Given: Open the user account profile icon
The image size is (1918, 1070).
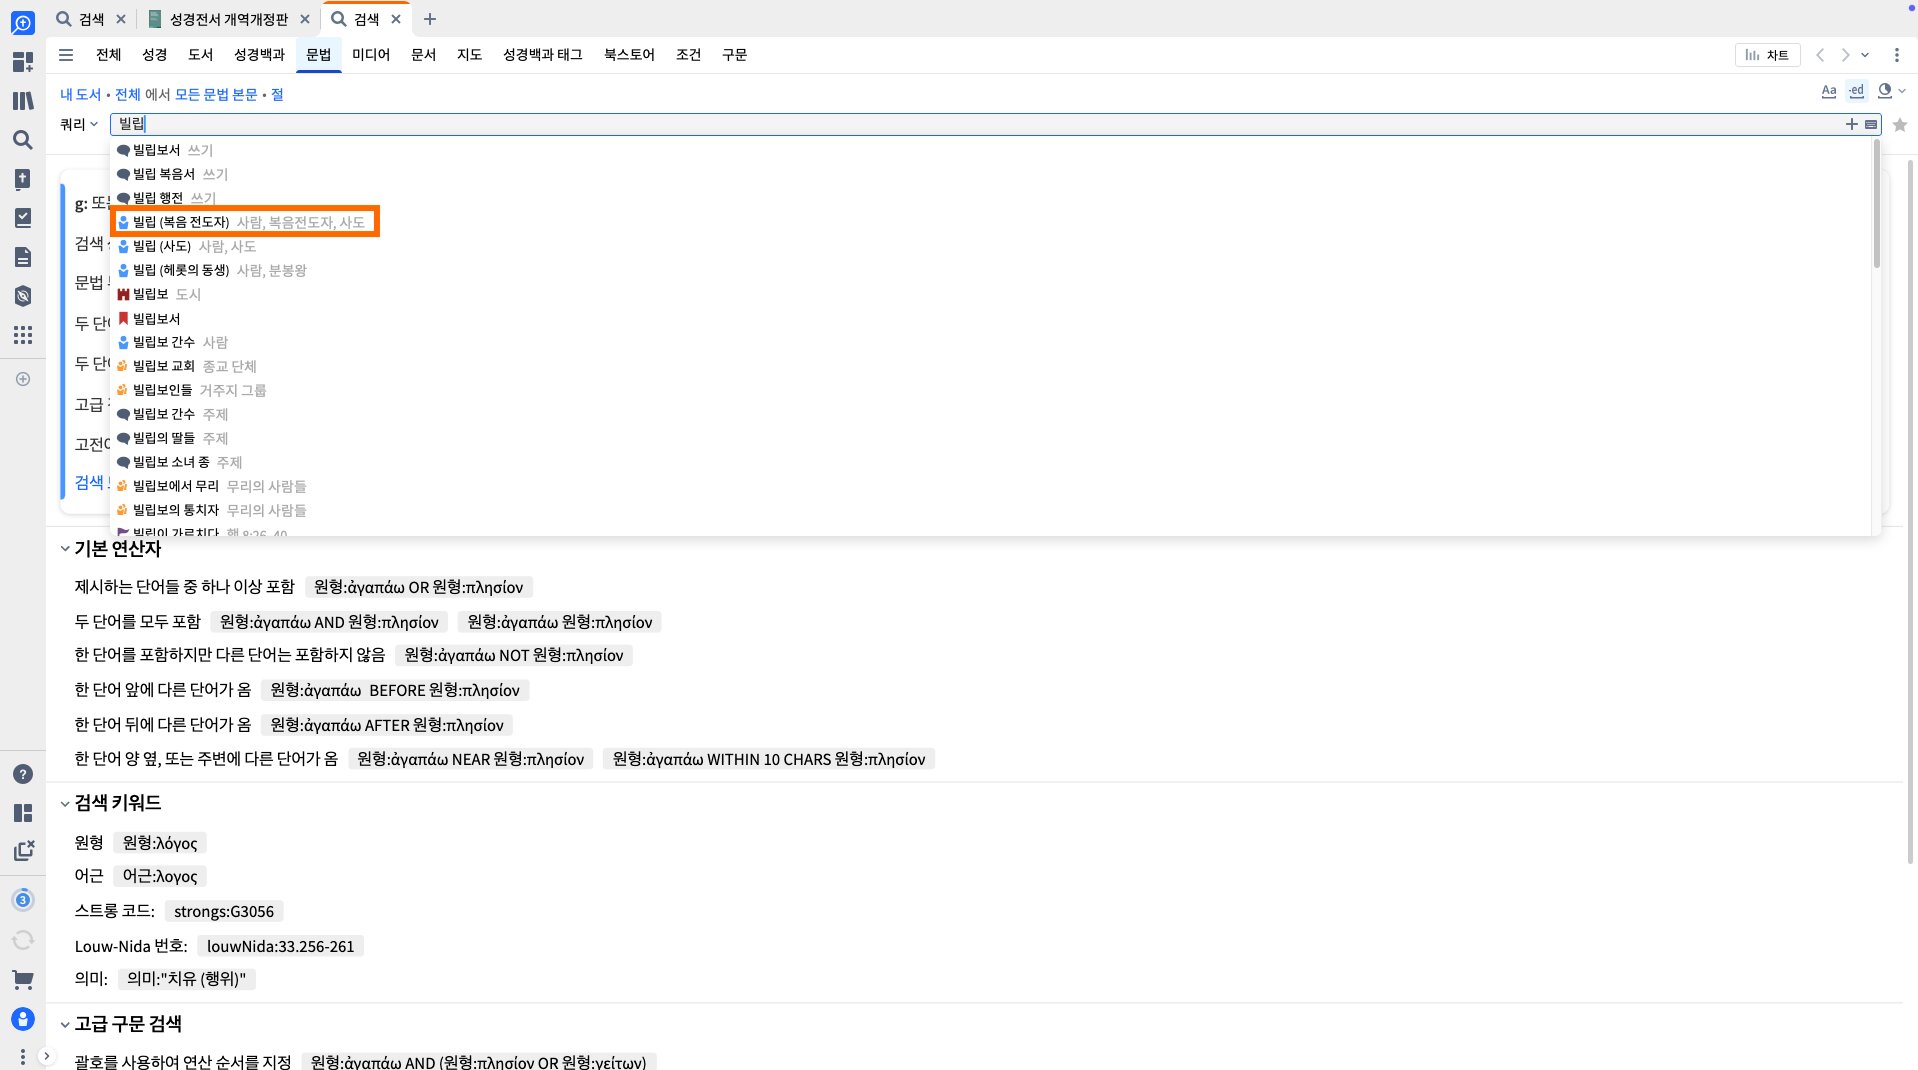Looking at the screenshot, I should (22, 1019).
